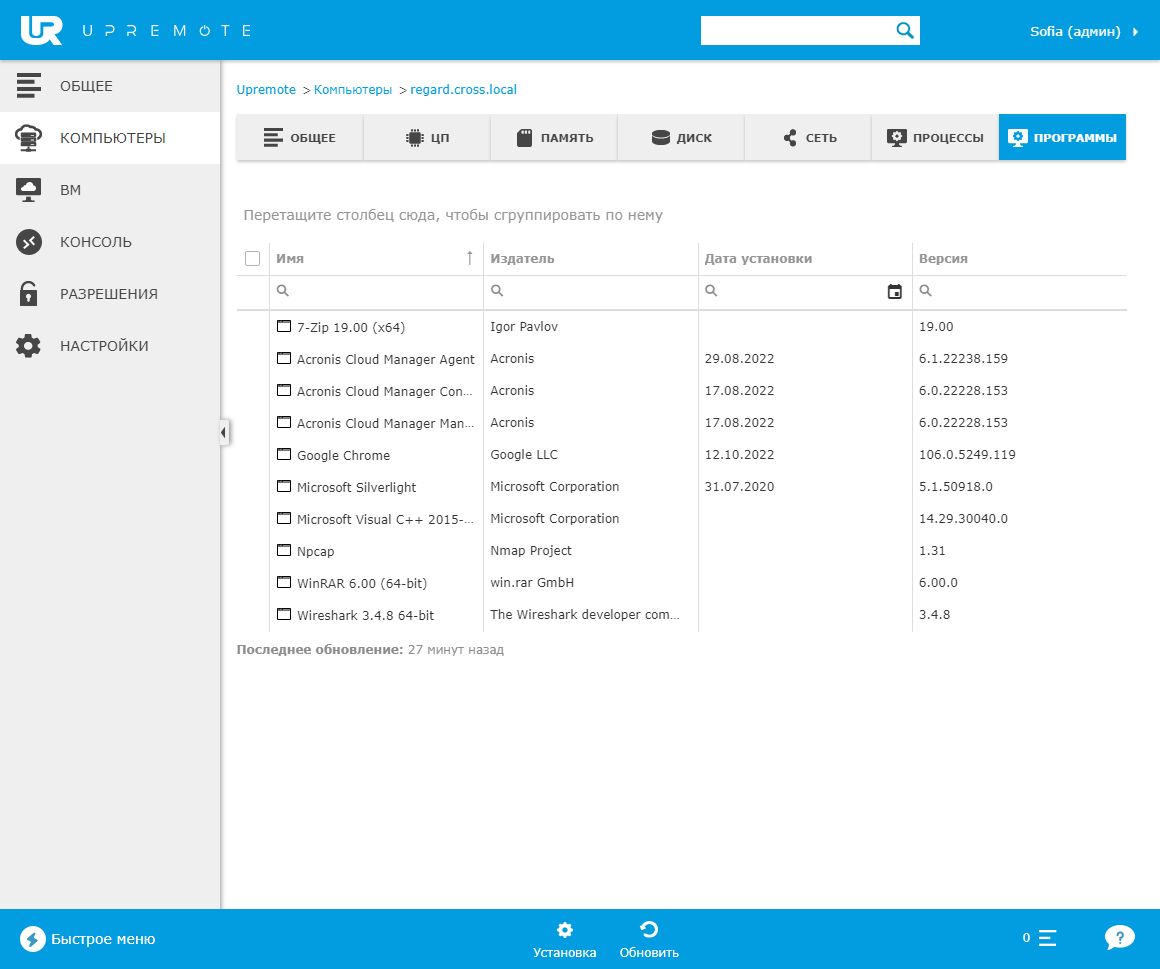Click the Установка button in bottom bar
Viewport: 1160px width, 969px height.
point(564,939)
